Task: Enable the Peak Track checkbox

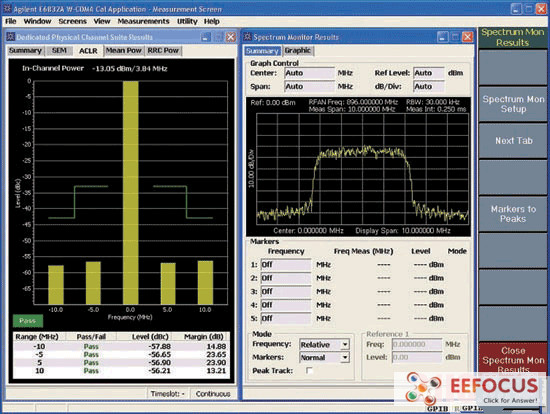Action: (309, 370)
